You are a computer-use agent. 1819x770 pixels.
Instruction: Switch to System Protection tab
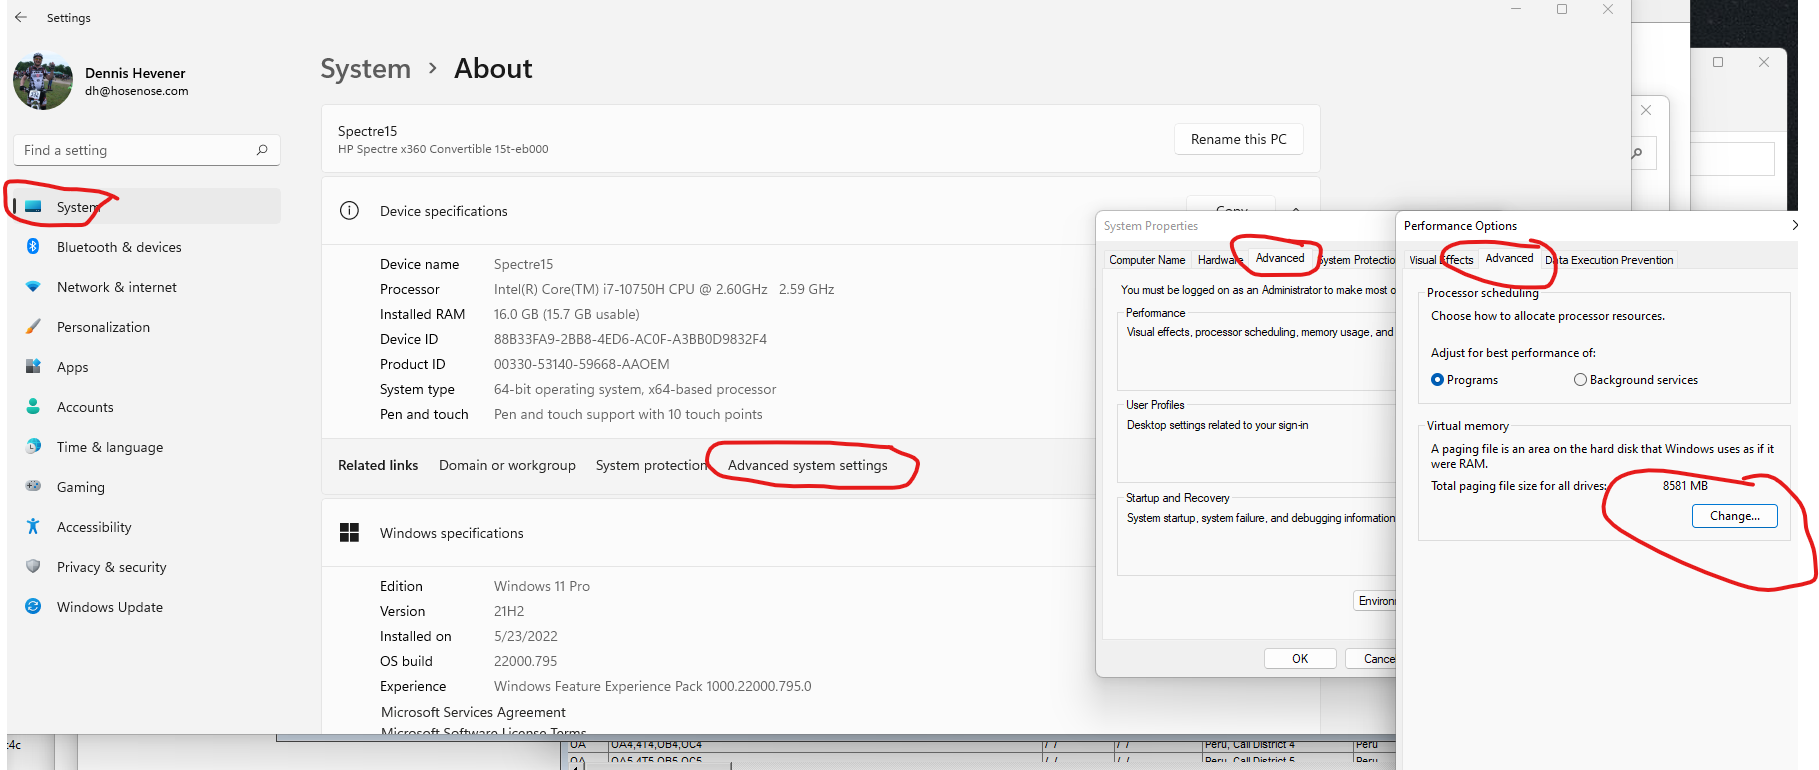tap(1356, 260)
